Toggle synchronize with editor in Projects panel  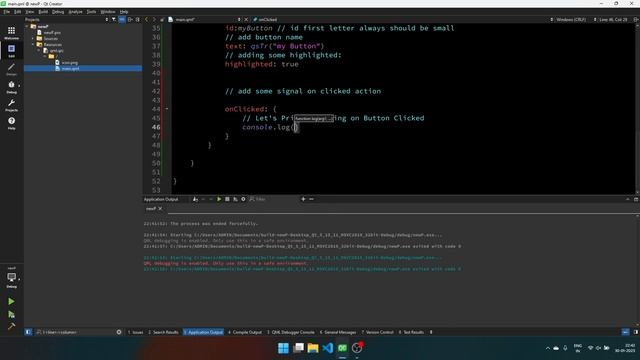(x=122, y=20)
